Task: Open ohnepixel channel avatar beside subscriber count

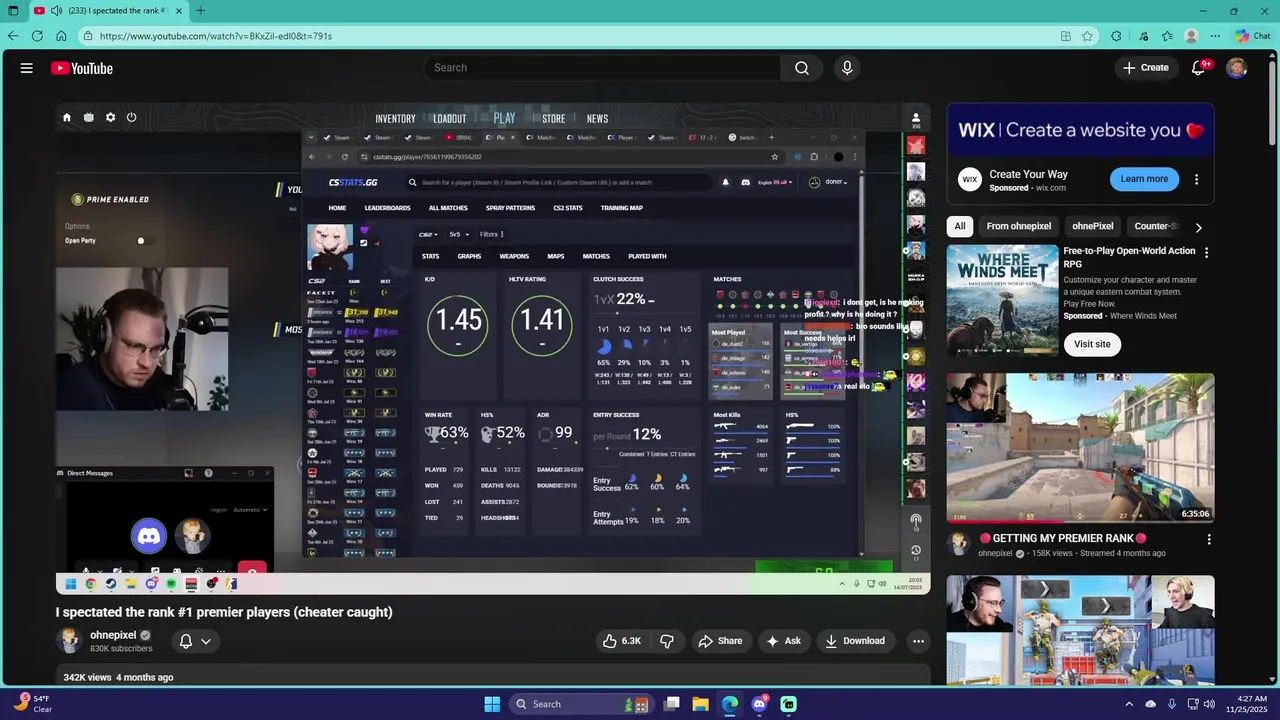Action: (x=69, y=640)
